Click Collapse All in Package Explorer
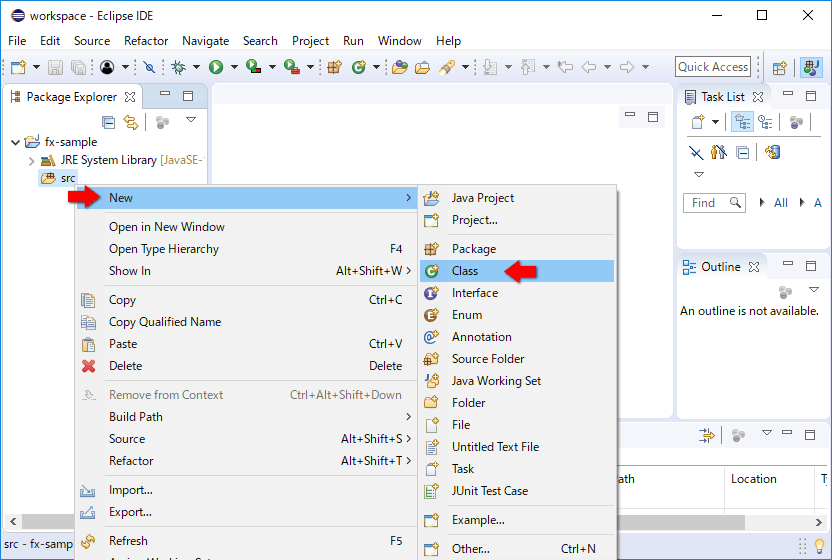Image resolution: width=832 pixels, height=560 pixels. [108, 123]
